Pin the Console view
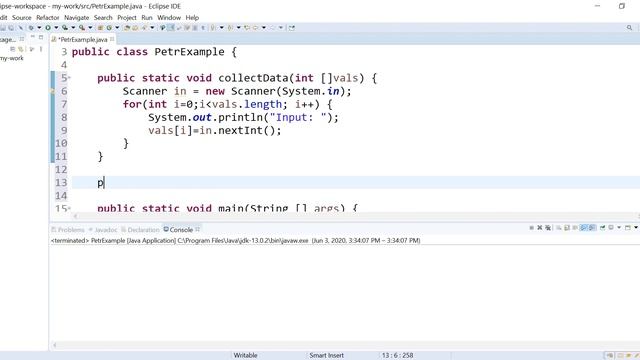Viewport: 640px width, 360px height. click(602, 228)
